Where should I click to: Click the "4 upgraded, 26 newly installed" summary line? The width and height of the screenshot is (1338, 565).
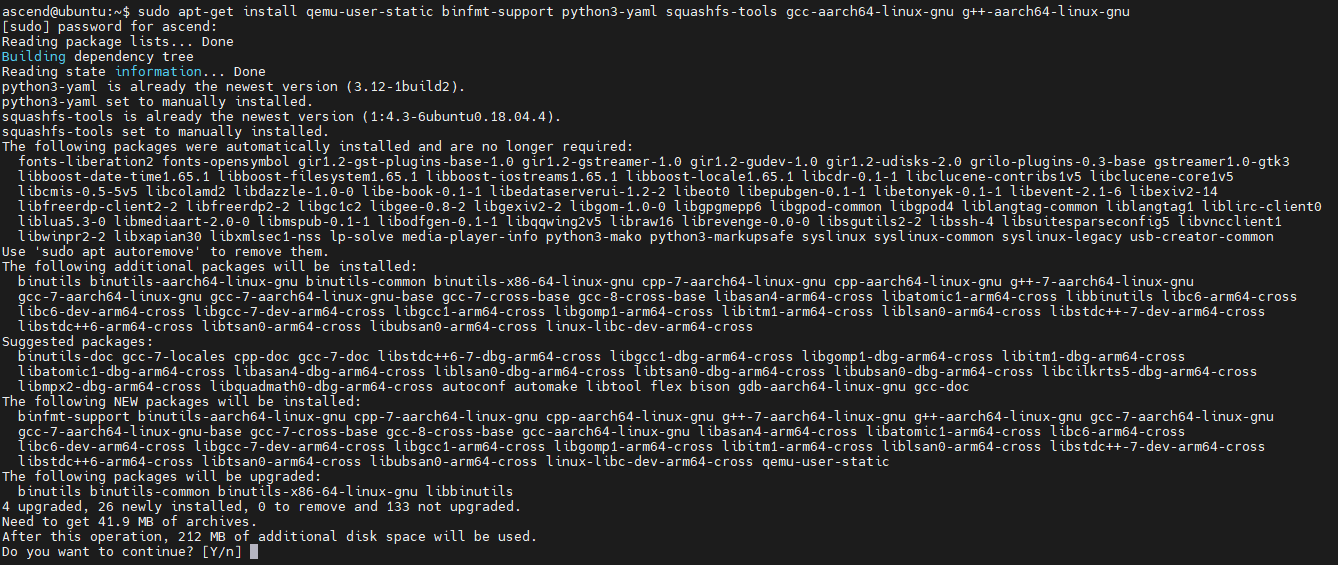point(261,506)
